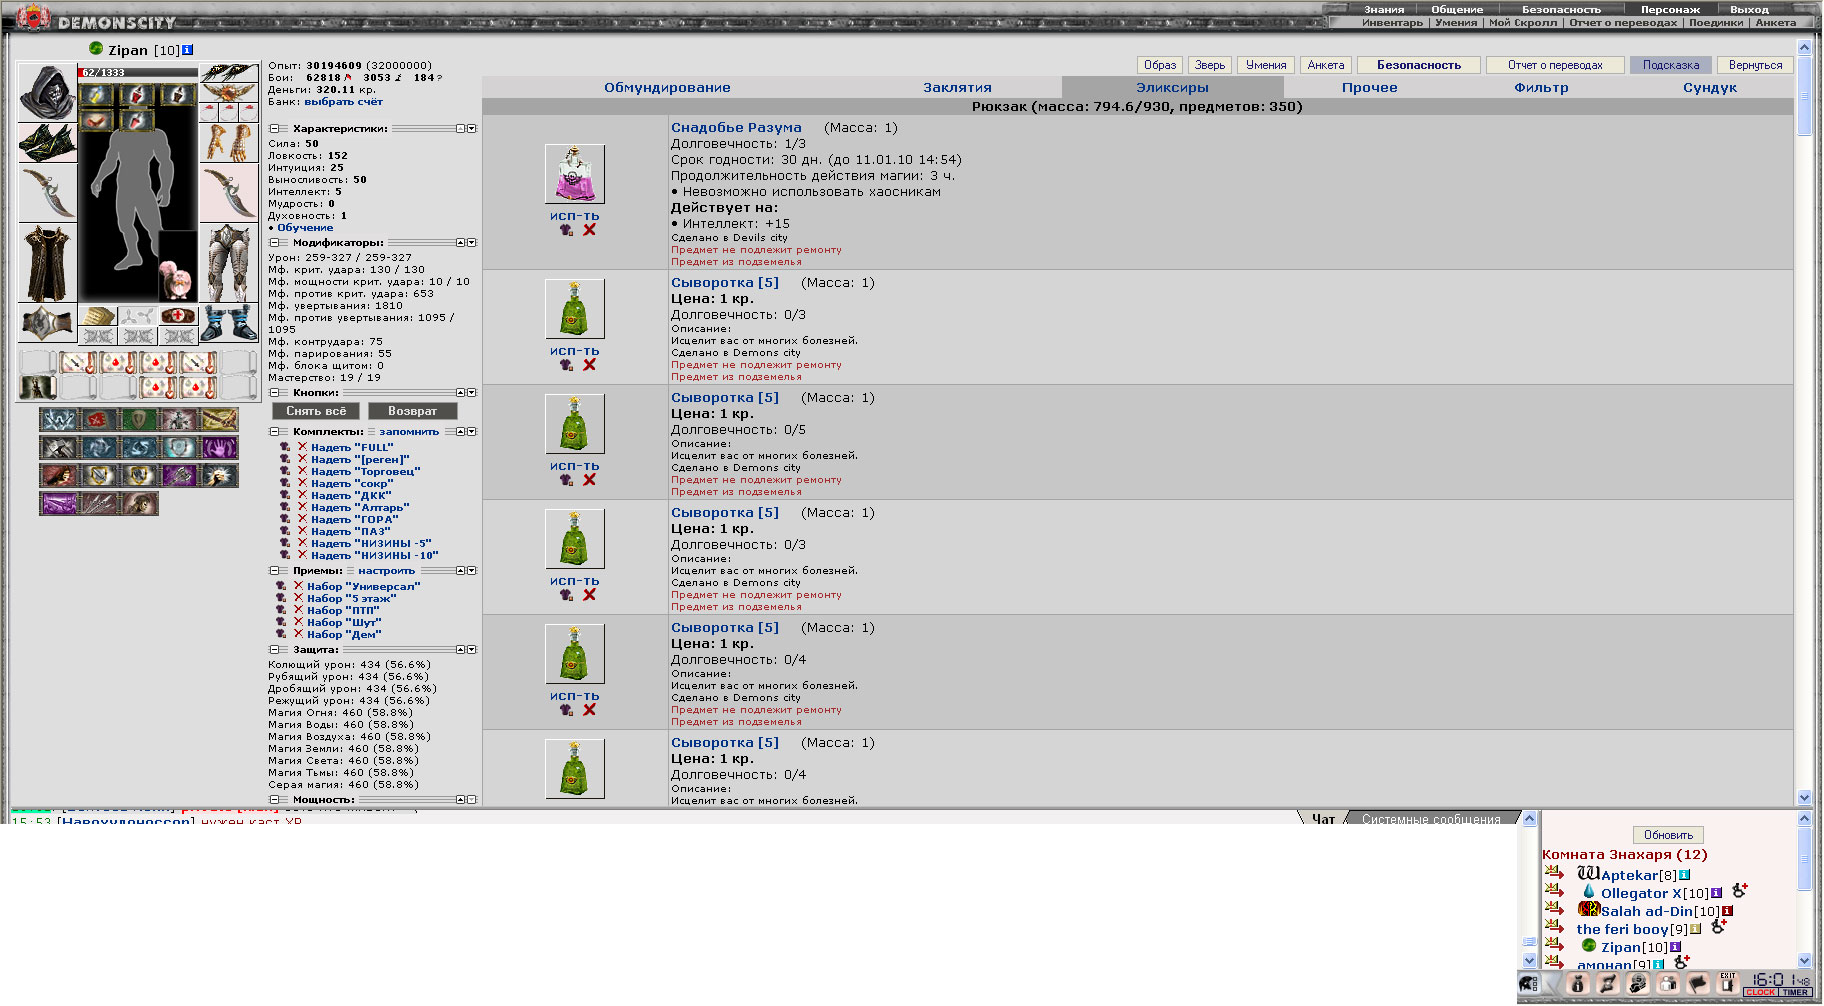This screenshot has width=1824, height=1006.
Task: Click the Возврат button
Action: [x=412, y=411]
